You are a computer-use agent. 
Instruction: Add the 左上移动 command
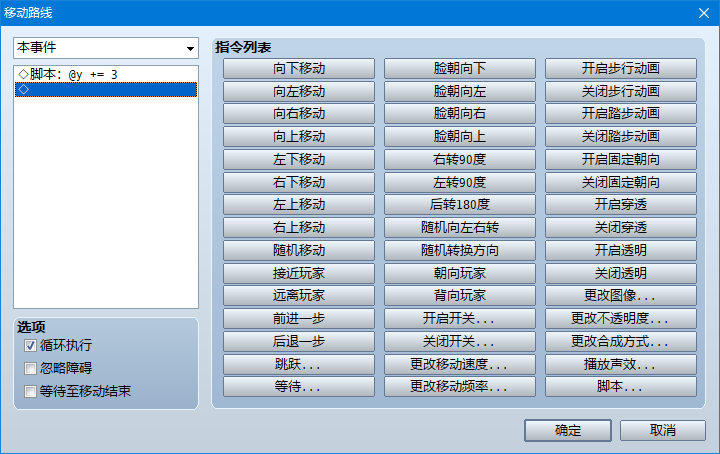(x=299, y=205)
